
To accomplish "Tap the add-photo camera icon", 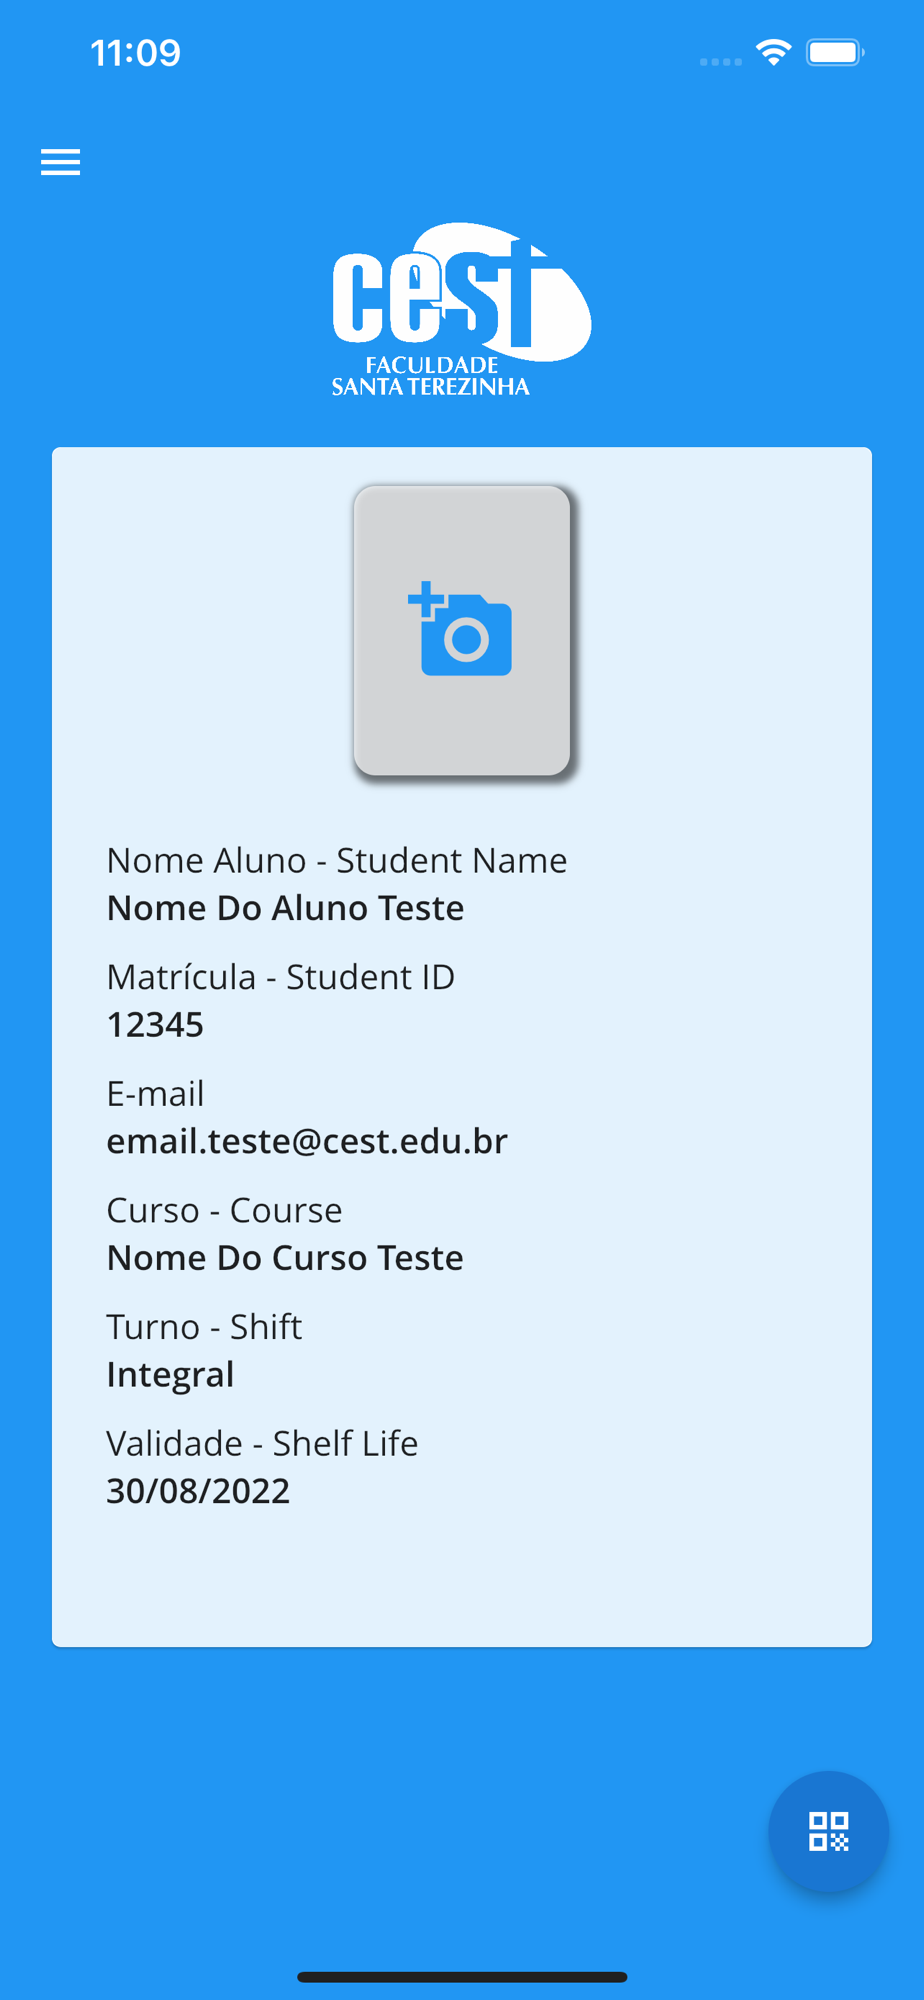I will click(x=460, y=629).
